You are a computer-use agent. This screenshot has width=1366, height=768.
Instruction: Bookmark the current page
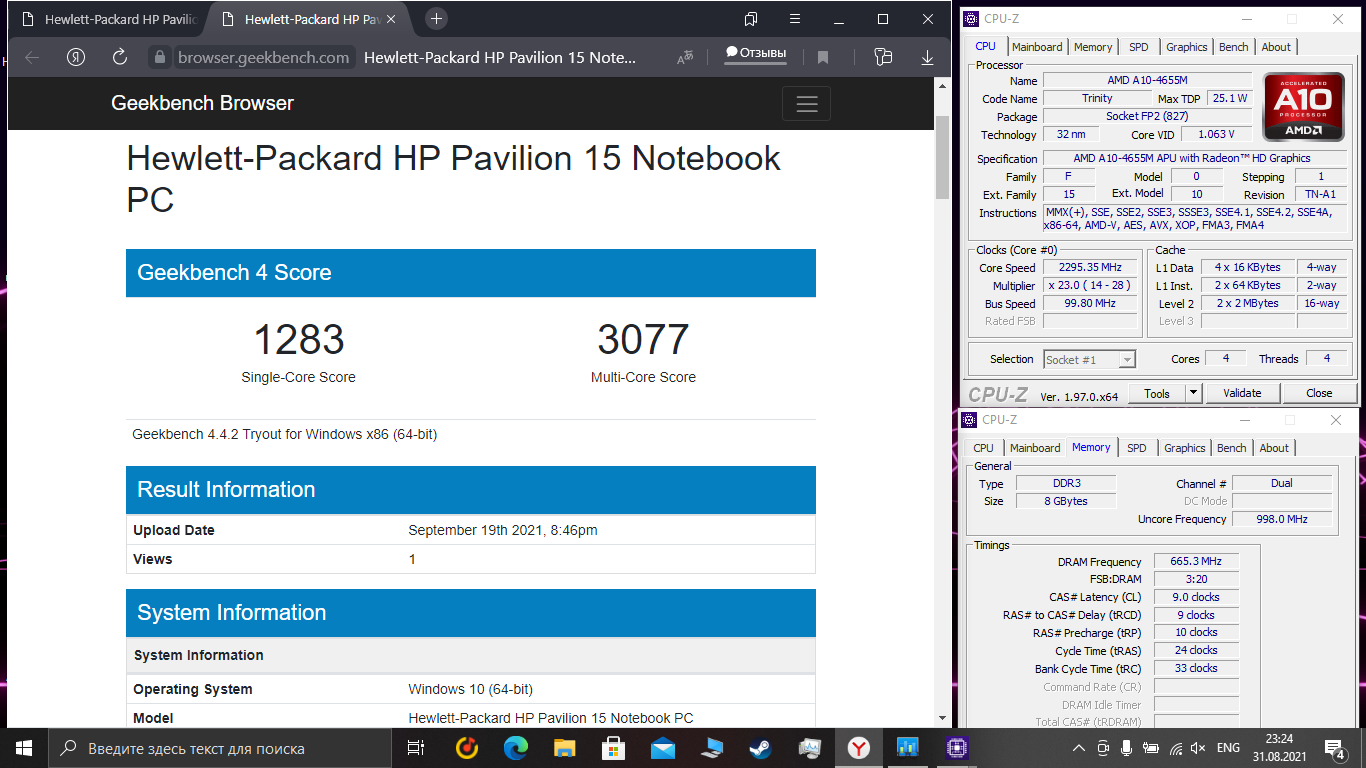click(823, 57)
